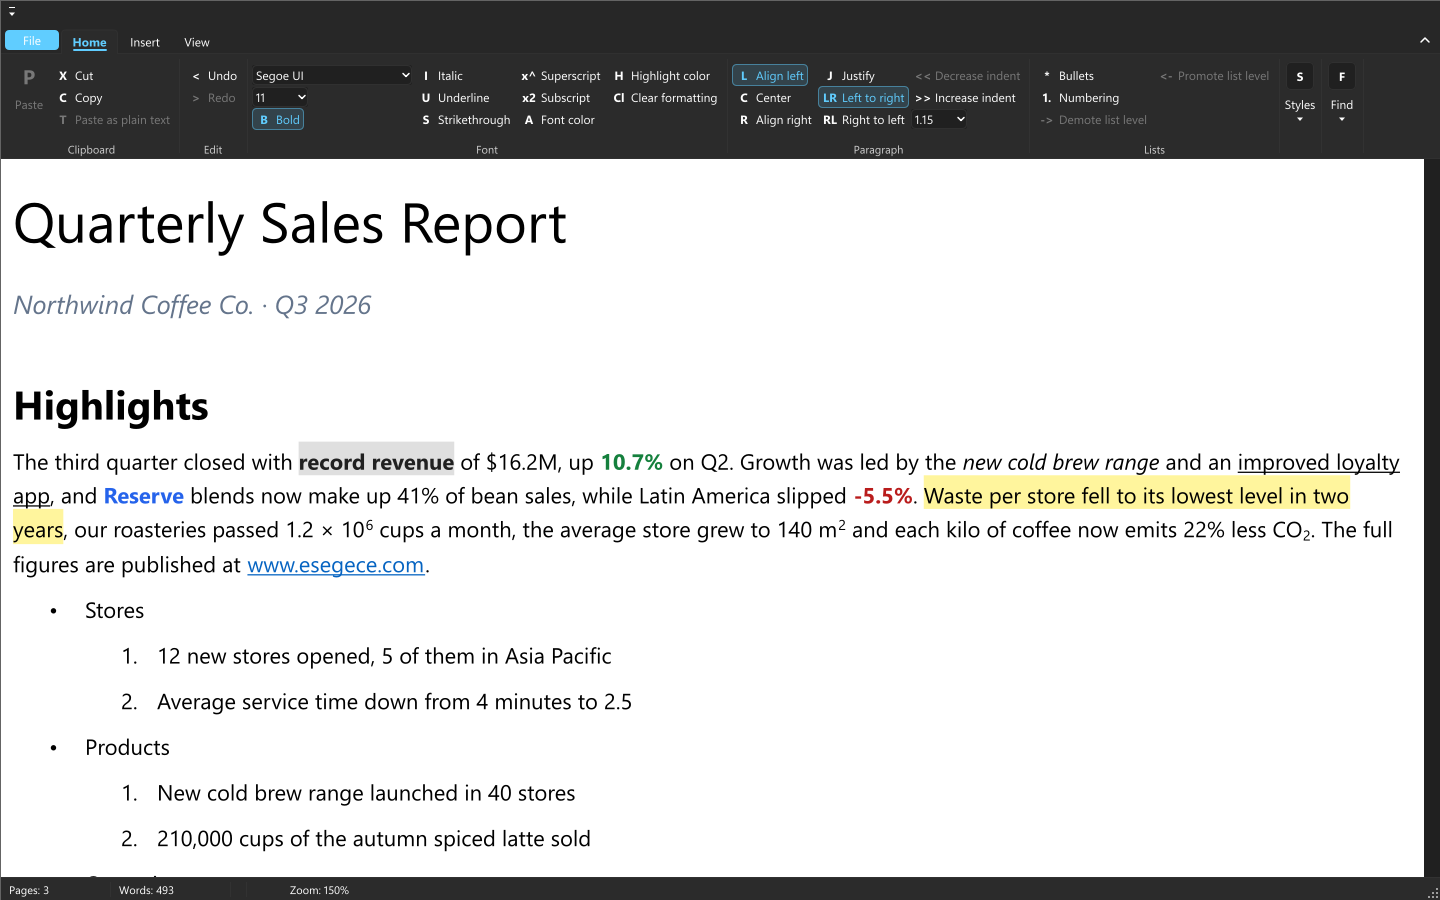The height and width of the screenshot is (900, 1440).
Task: Justify the paragraph
Action: point(850,76)
